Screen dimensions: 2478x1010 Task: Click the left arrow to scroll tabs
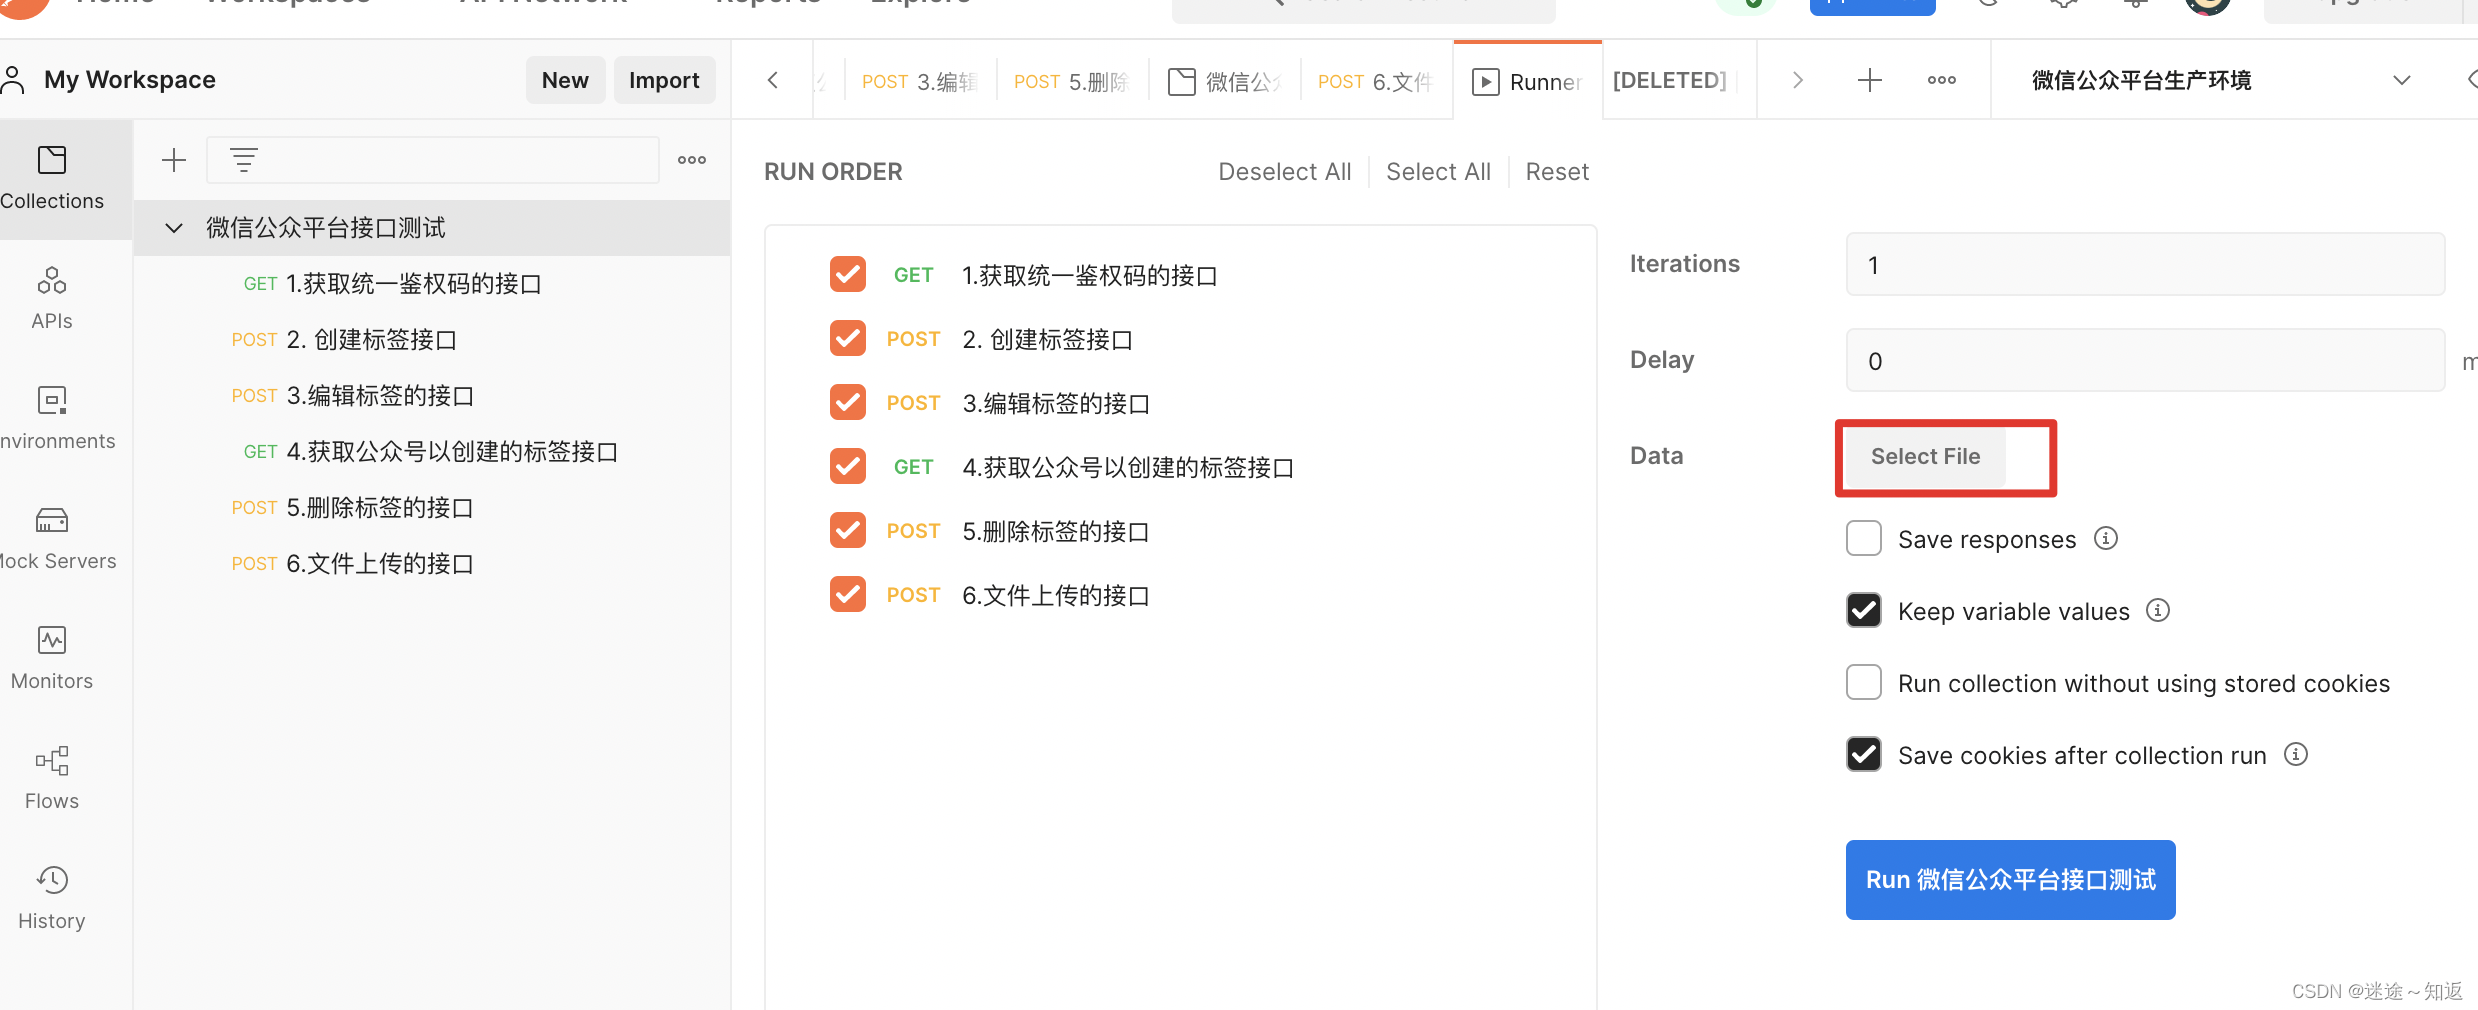pyautogui.click(x=773, y=80)
